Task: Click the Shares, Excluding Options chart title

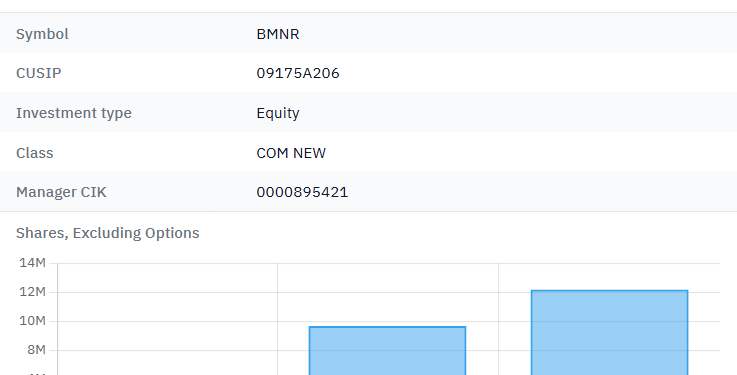Action: point(108,233)
